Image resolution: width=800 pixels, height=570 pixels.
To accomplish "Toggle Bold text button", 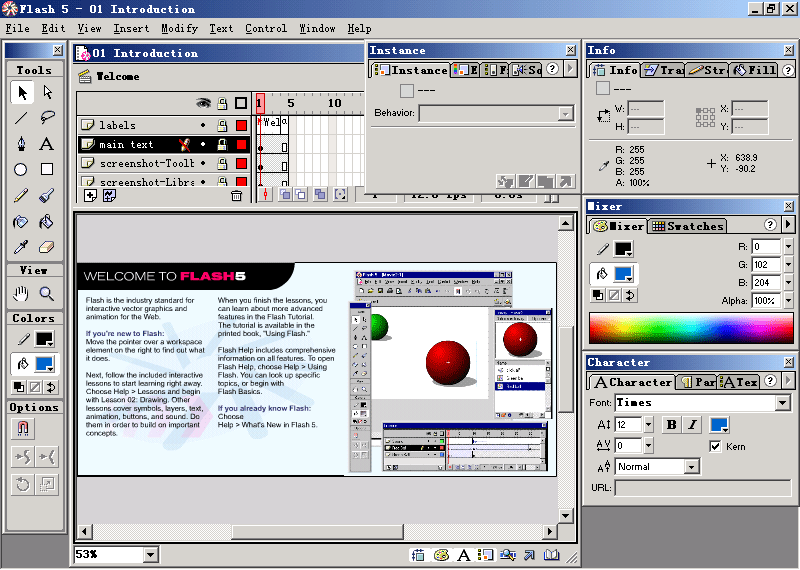I will pyautogui.click(x=671, y=425).
